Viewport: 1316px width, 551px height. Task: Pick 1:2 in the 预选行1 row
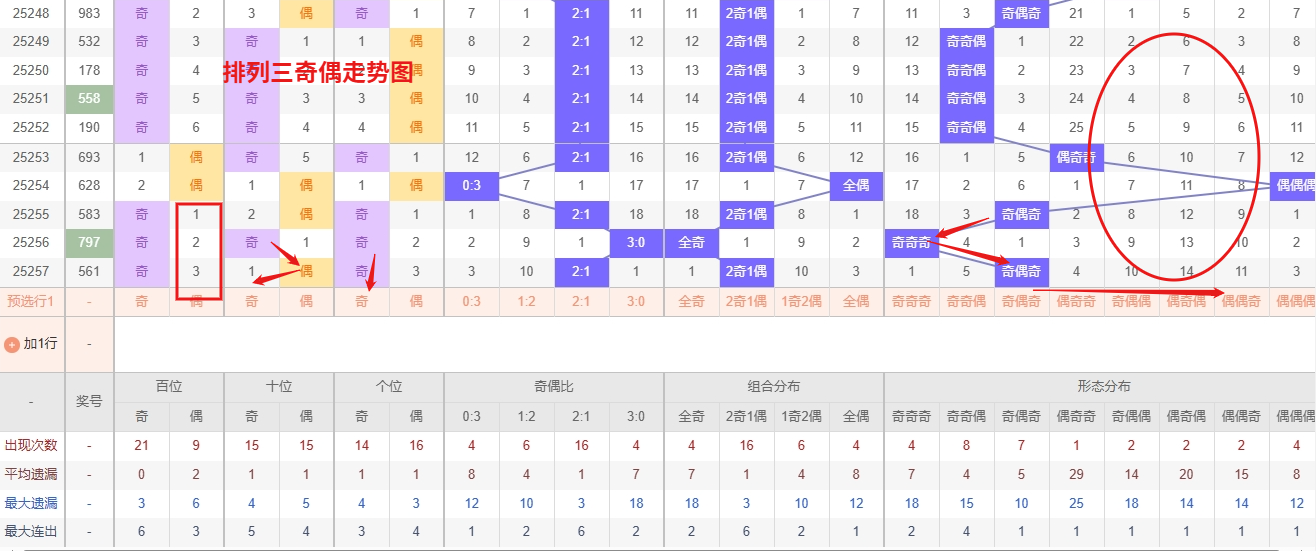click(x=527, y=300)
